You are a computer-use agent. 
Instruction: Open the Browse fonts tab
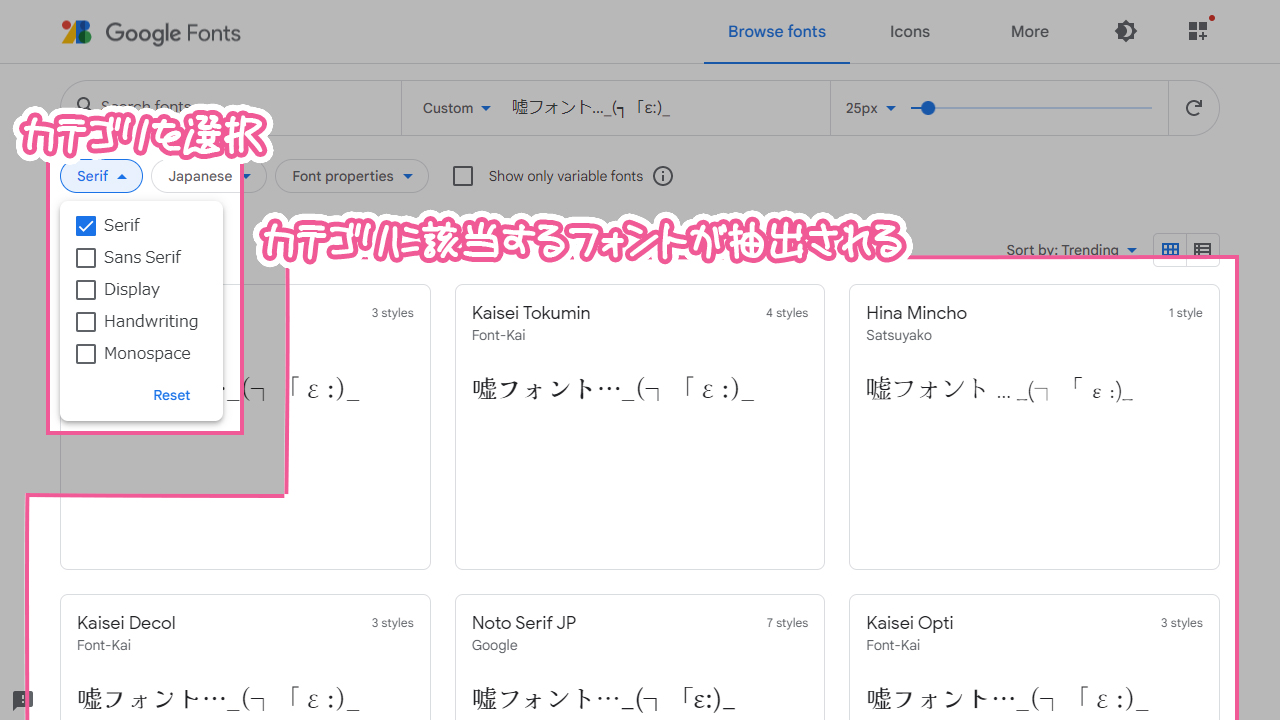(777, 32)
